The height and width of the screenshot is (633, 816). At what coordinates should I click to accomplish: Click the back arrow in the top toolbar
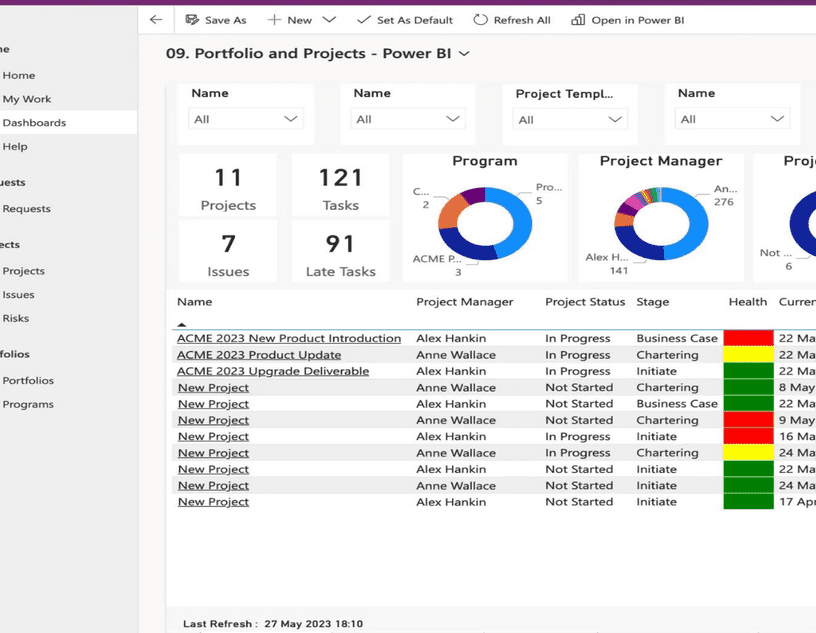[x=155, y=19]
